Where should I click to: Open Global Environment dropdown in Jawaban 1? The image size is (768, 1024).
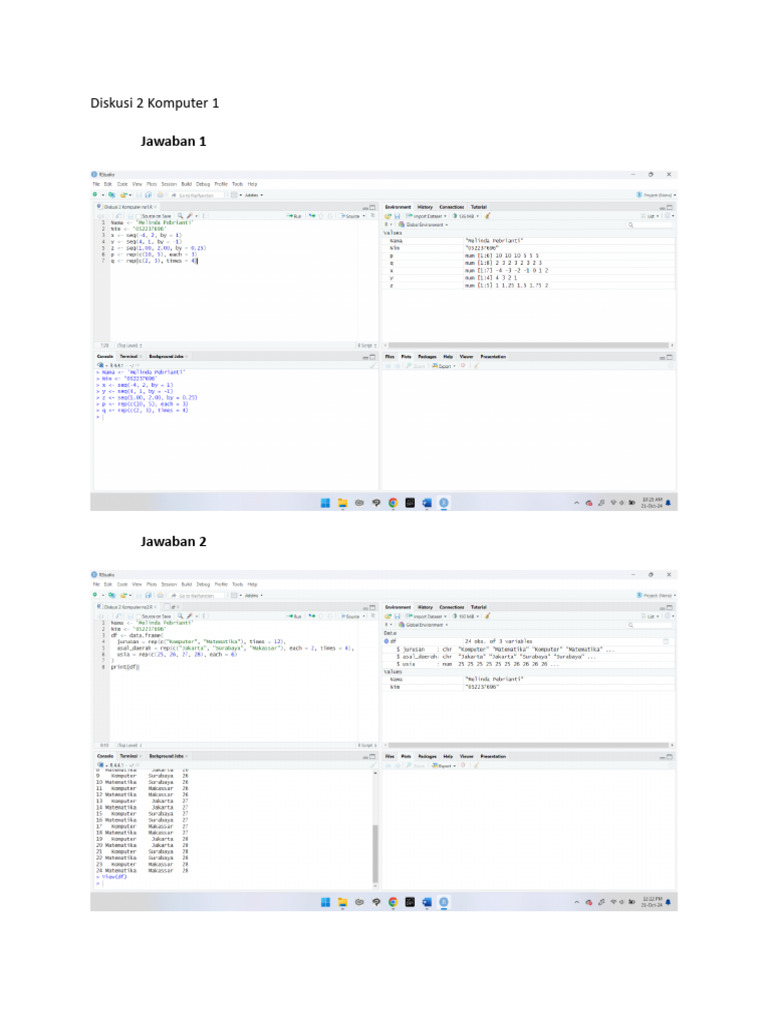pos(423,225)
